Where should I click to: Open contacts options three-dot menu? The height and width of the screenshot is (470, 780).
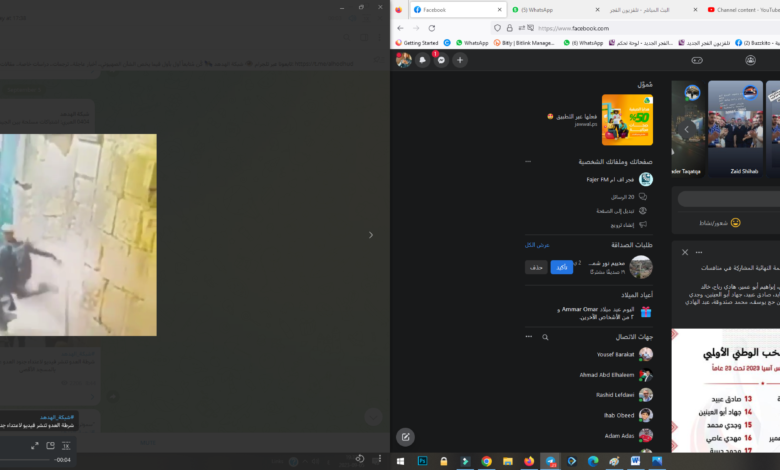pos(529,337)
